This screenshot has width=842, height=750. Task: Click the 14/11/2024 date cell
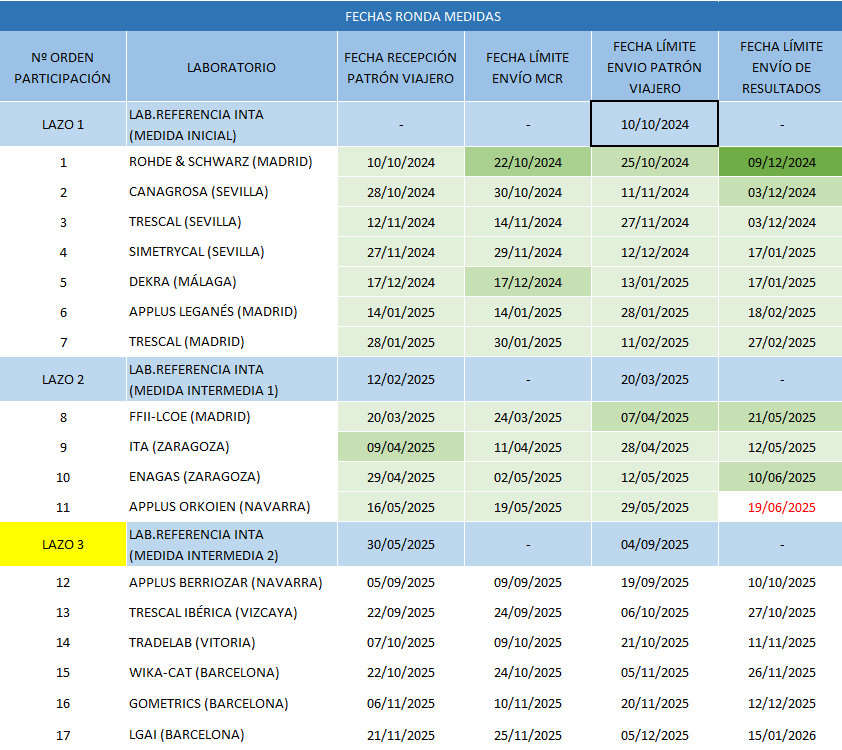coord(528,222)
